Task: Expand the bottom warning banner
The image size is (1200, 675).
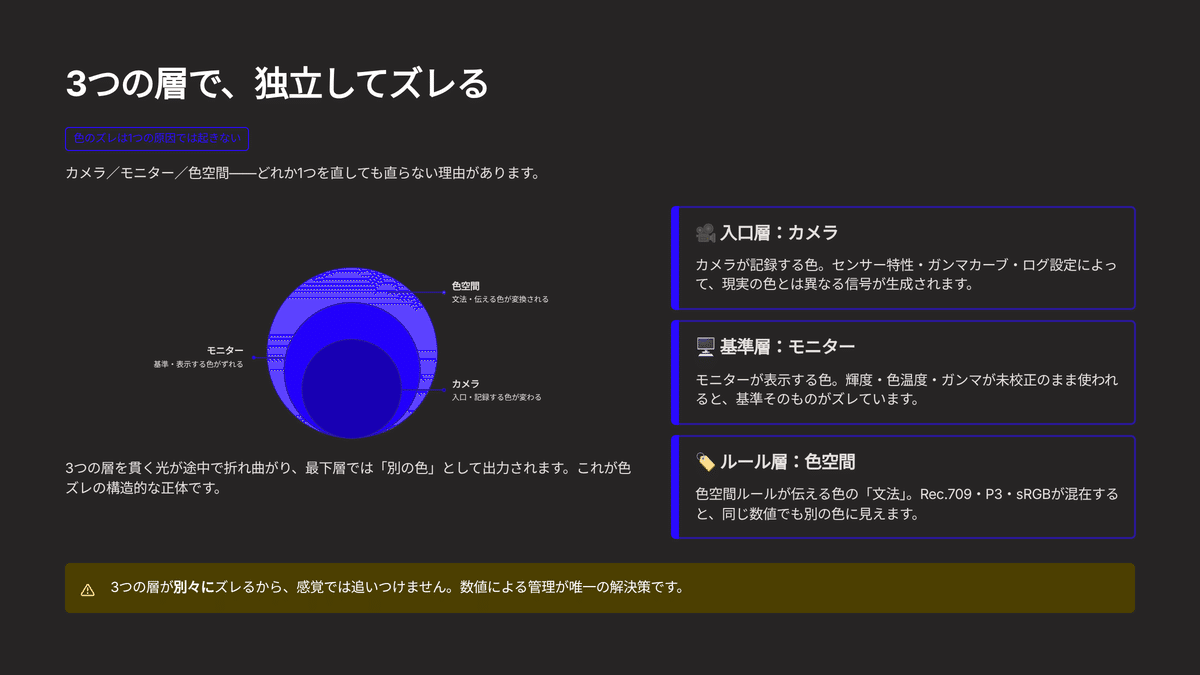Action: pyautogui.click(x=600, y=589)
